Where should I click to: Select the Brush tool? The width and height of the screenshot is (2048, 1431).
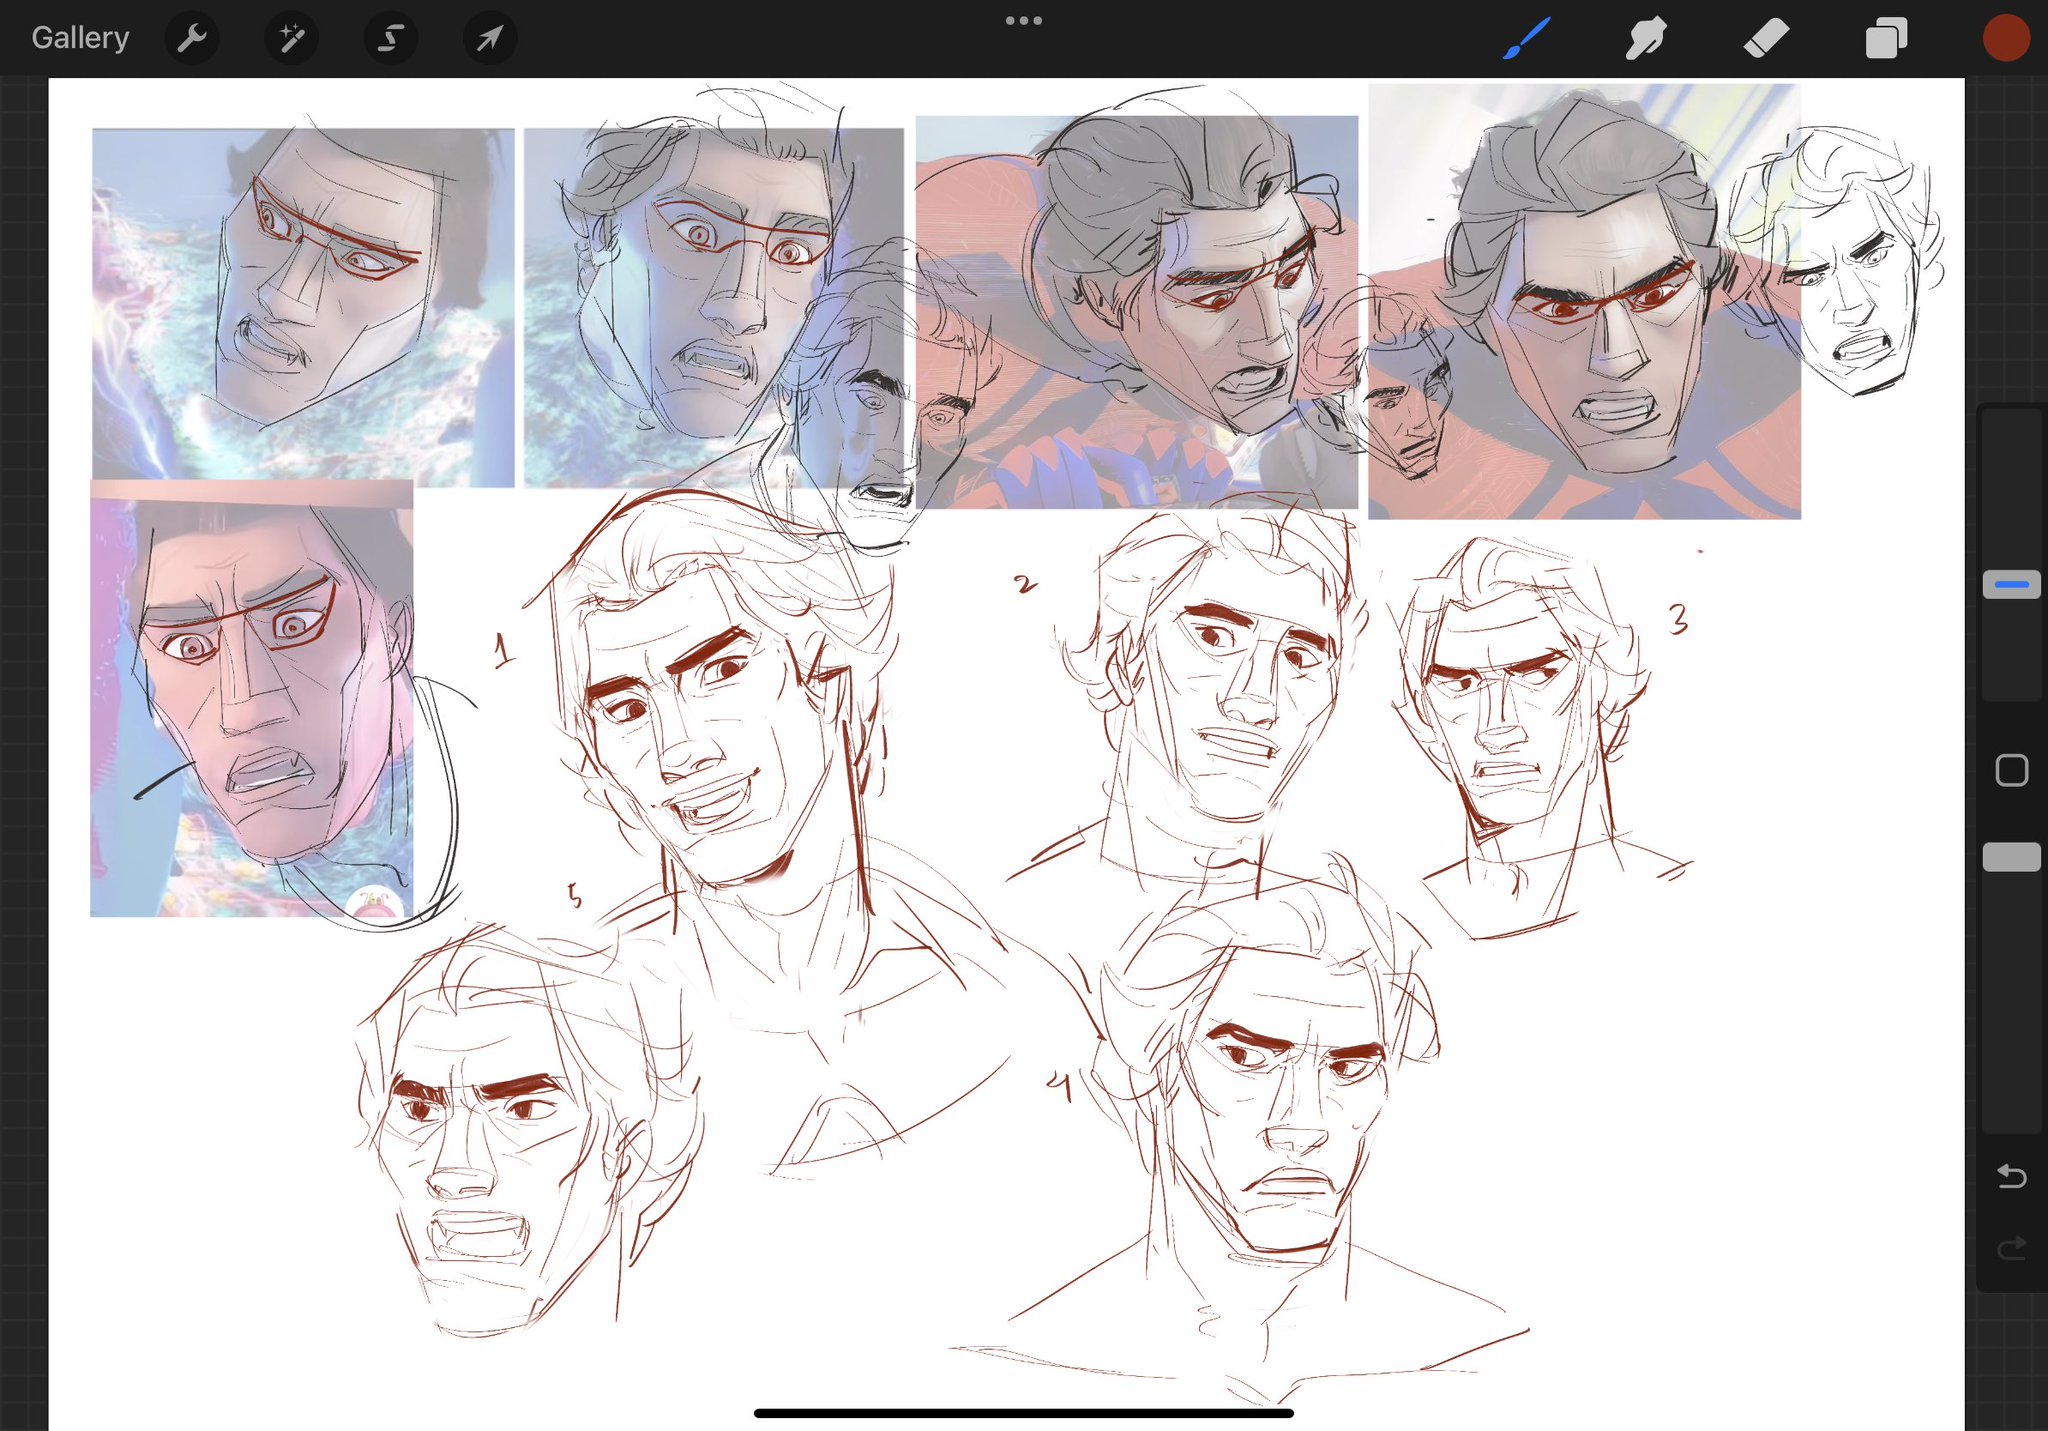pos(1526,38)
